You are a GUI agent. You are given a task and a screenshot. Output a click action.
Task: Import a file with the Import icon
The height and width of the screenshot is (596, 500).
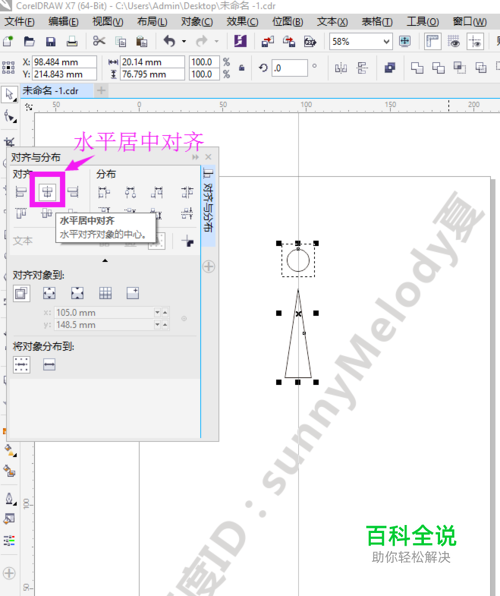268,41
